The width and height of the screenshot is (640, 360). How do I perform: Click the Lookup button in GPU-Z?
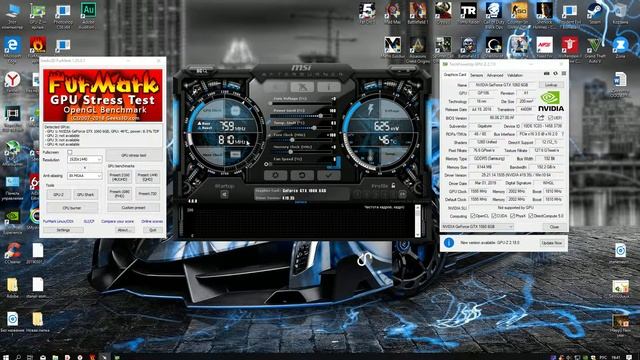pos(551,85)
